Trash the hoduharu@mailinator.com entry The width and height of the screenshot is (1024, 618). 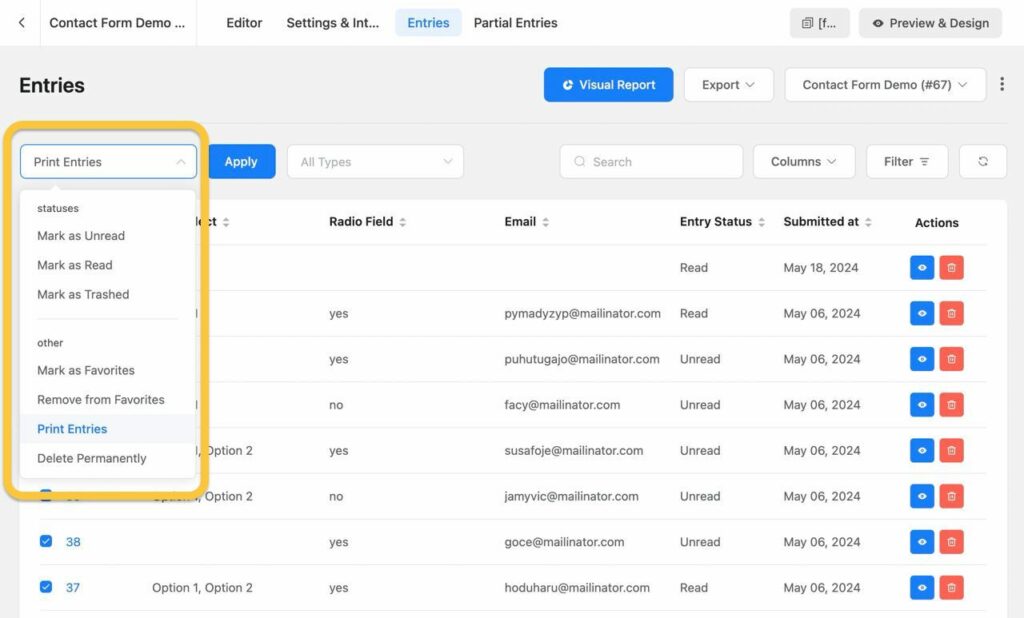click(x=952, y=587)
